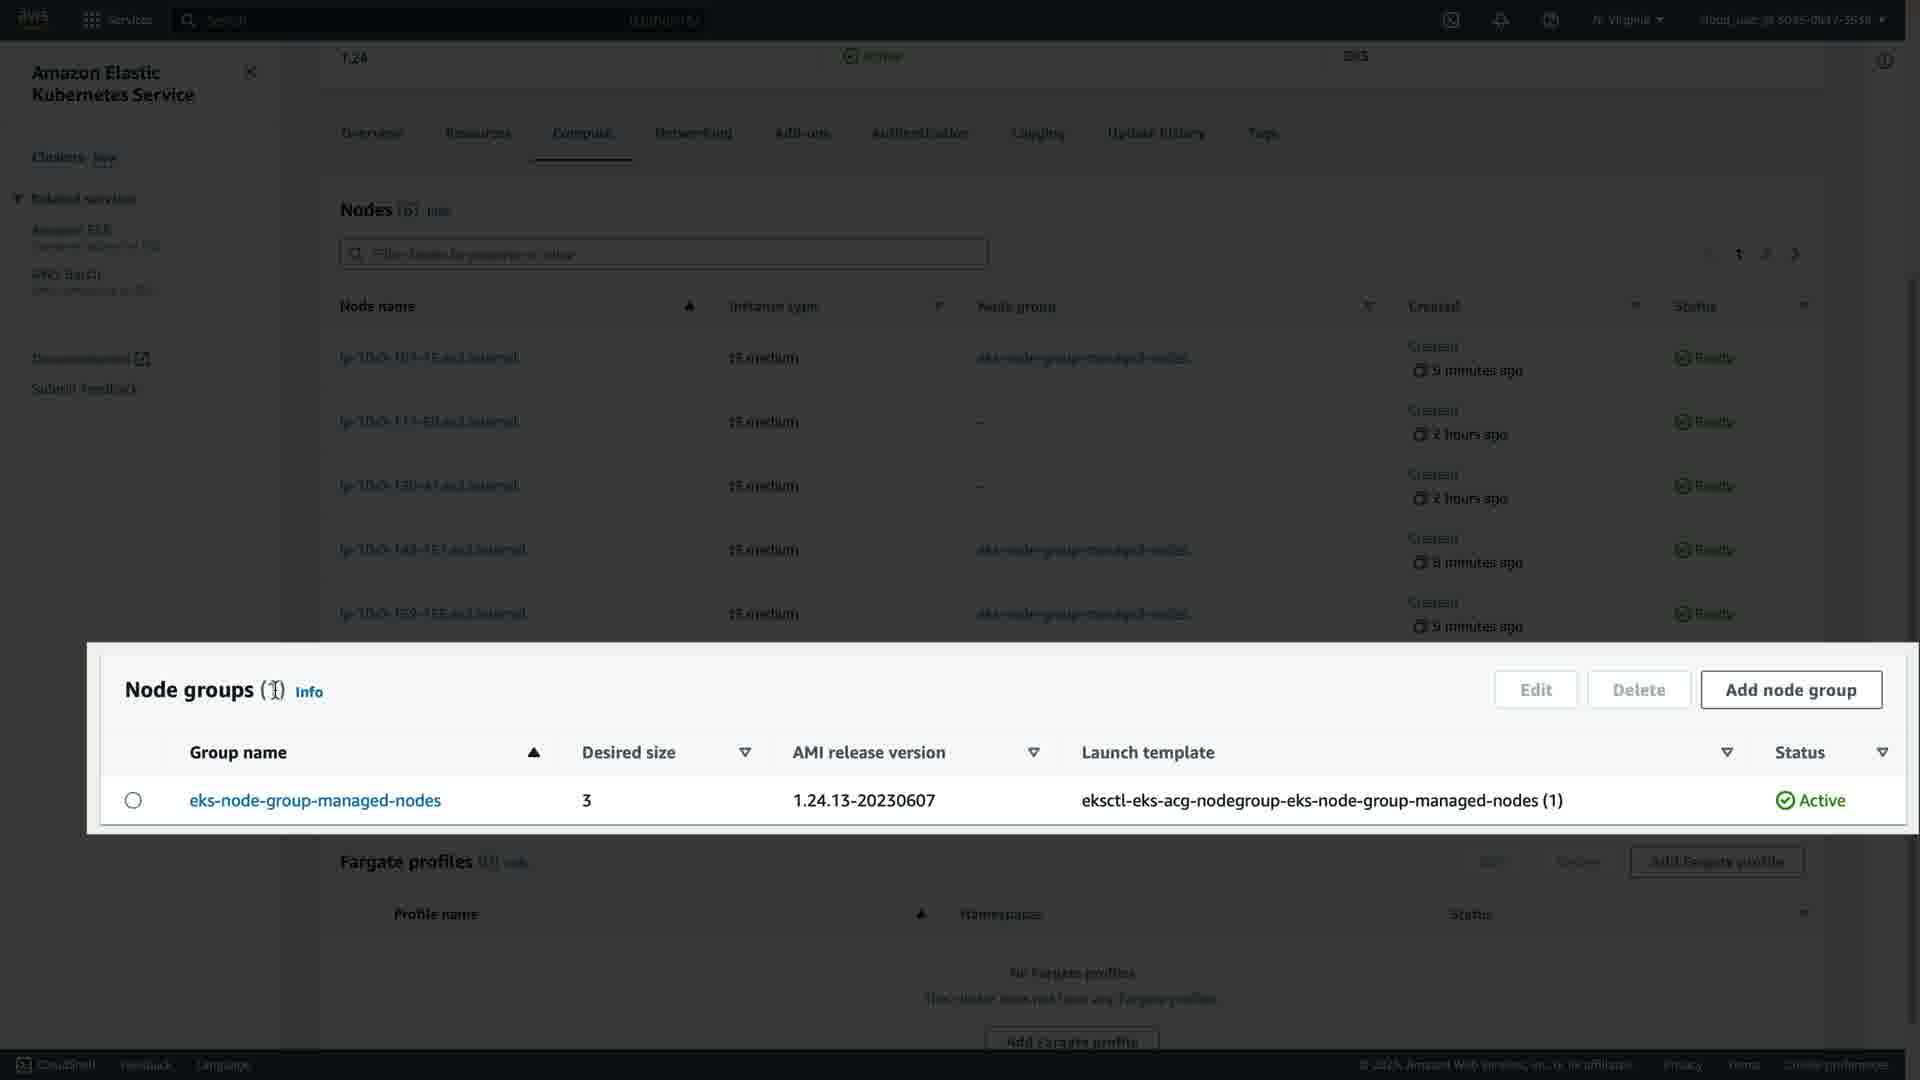Switch to the Add-ons tab
Screen dimensions: 1920x1080
point(802,133)
